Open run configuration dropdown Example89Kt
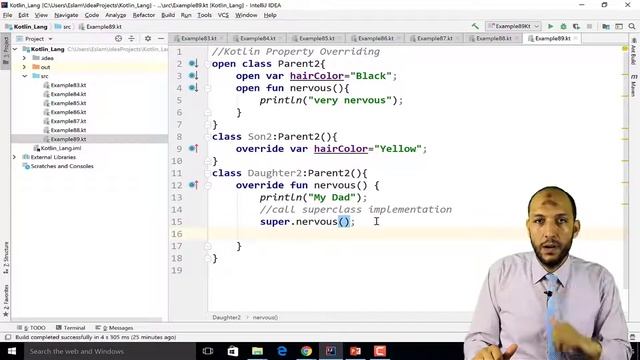This screenshot has width=640, height=360. pyautogui.click(x=513, y=26)
